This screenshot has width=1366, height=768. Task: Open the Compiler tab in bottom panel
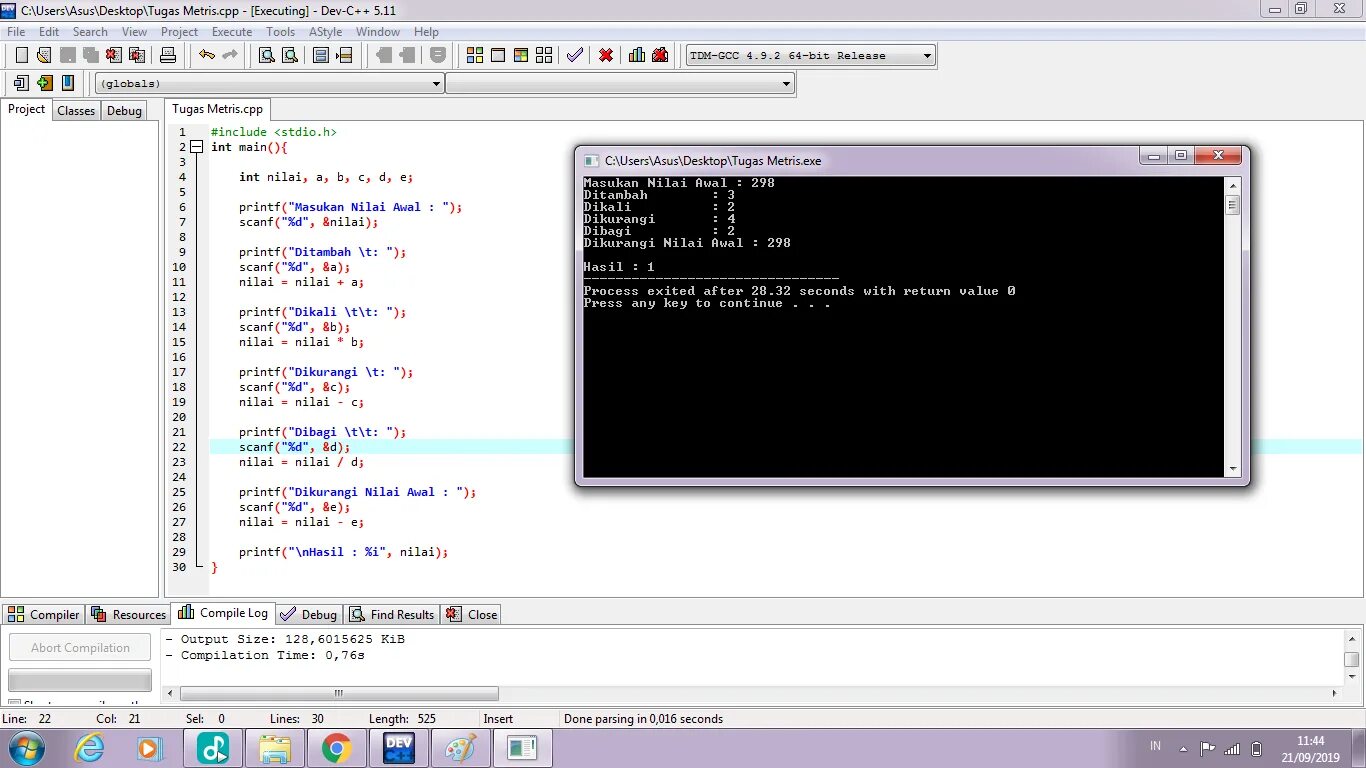click(44, 614)
